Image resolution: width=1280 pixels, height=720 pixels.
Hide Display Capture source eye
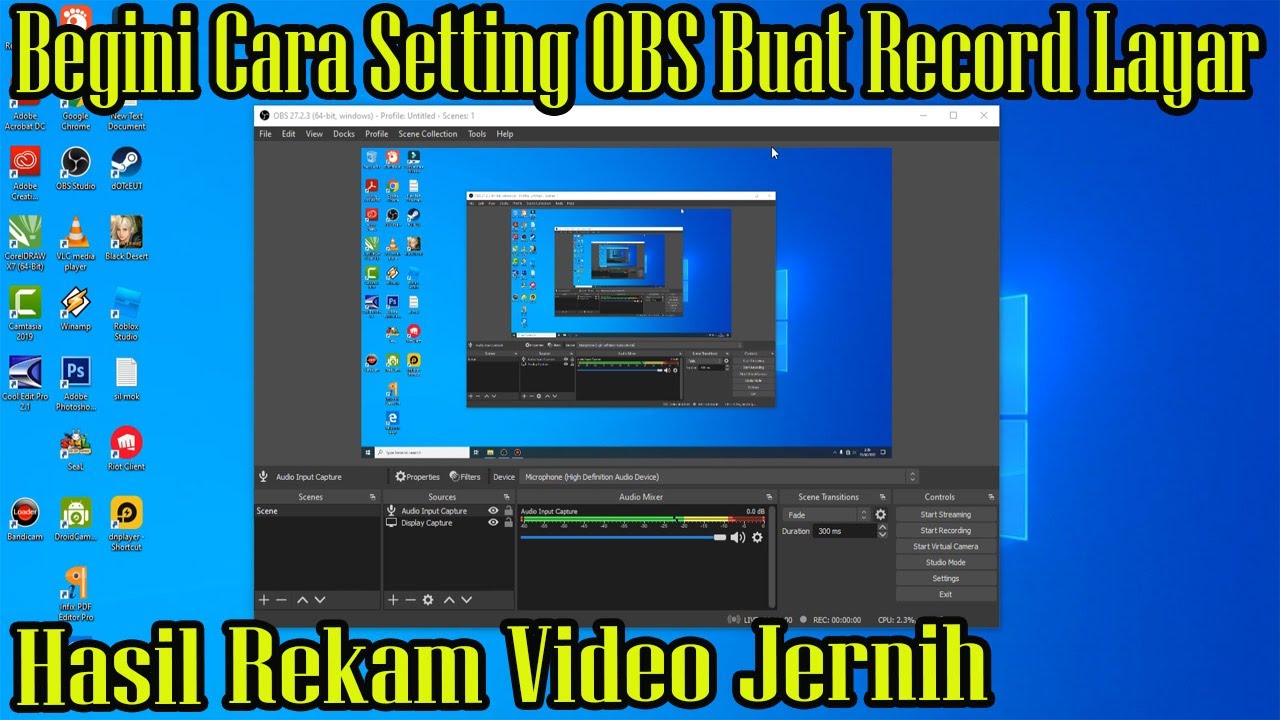tap(493, 523)
